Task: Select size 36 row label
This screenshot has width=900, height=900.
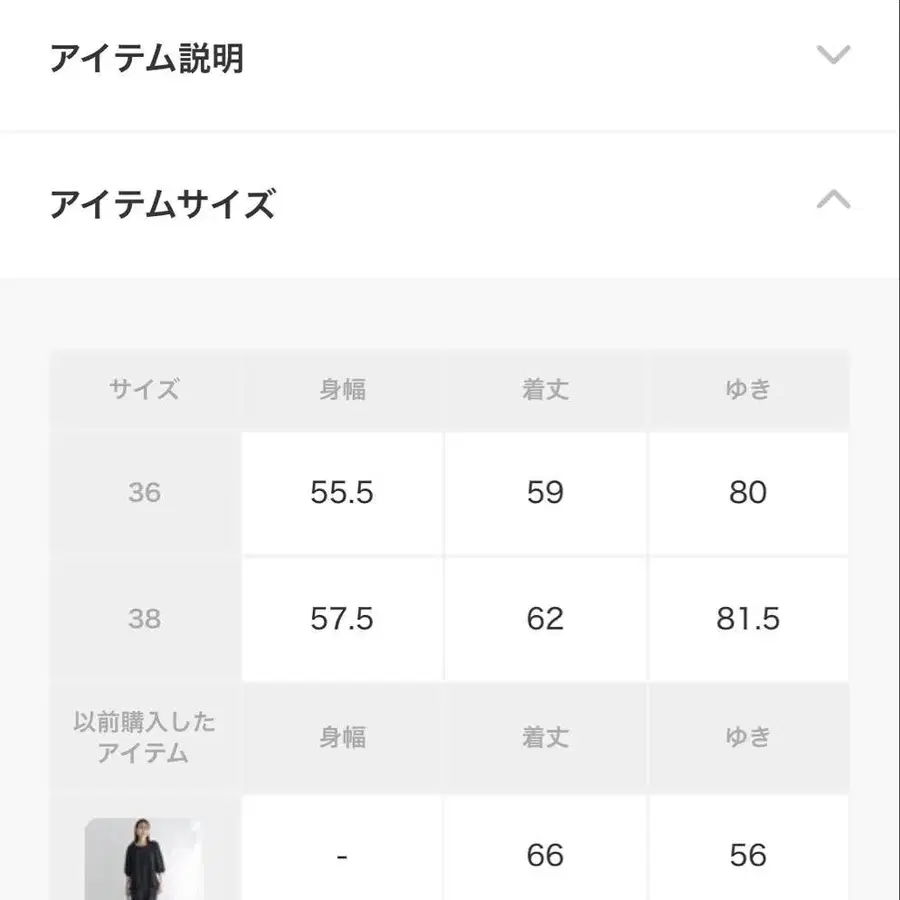Action: [x=145, y=492]
